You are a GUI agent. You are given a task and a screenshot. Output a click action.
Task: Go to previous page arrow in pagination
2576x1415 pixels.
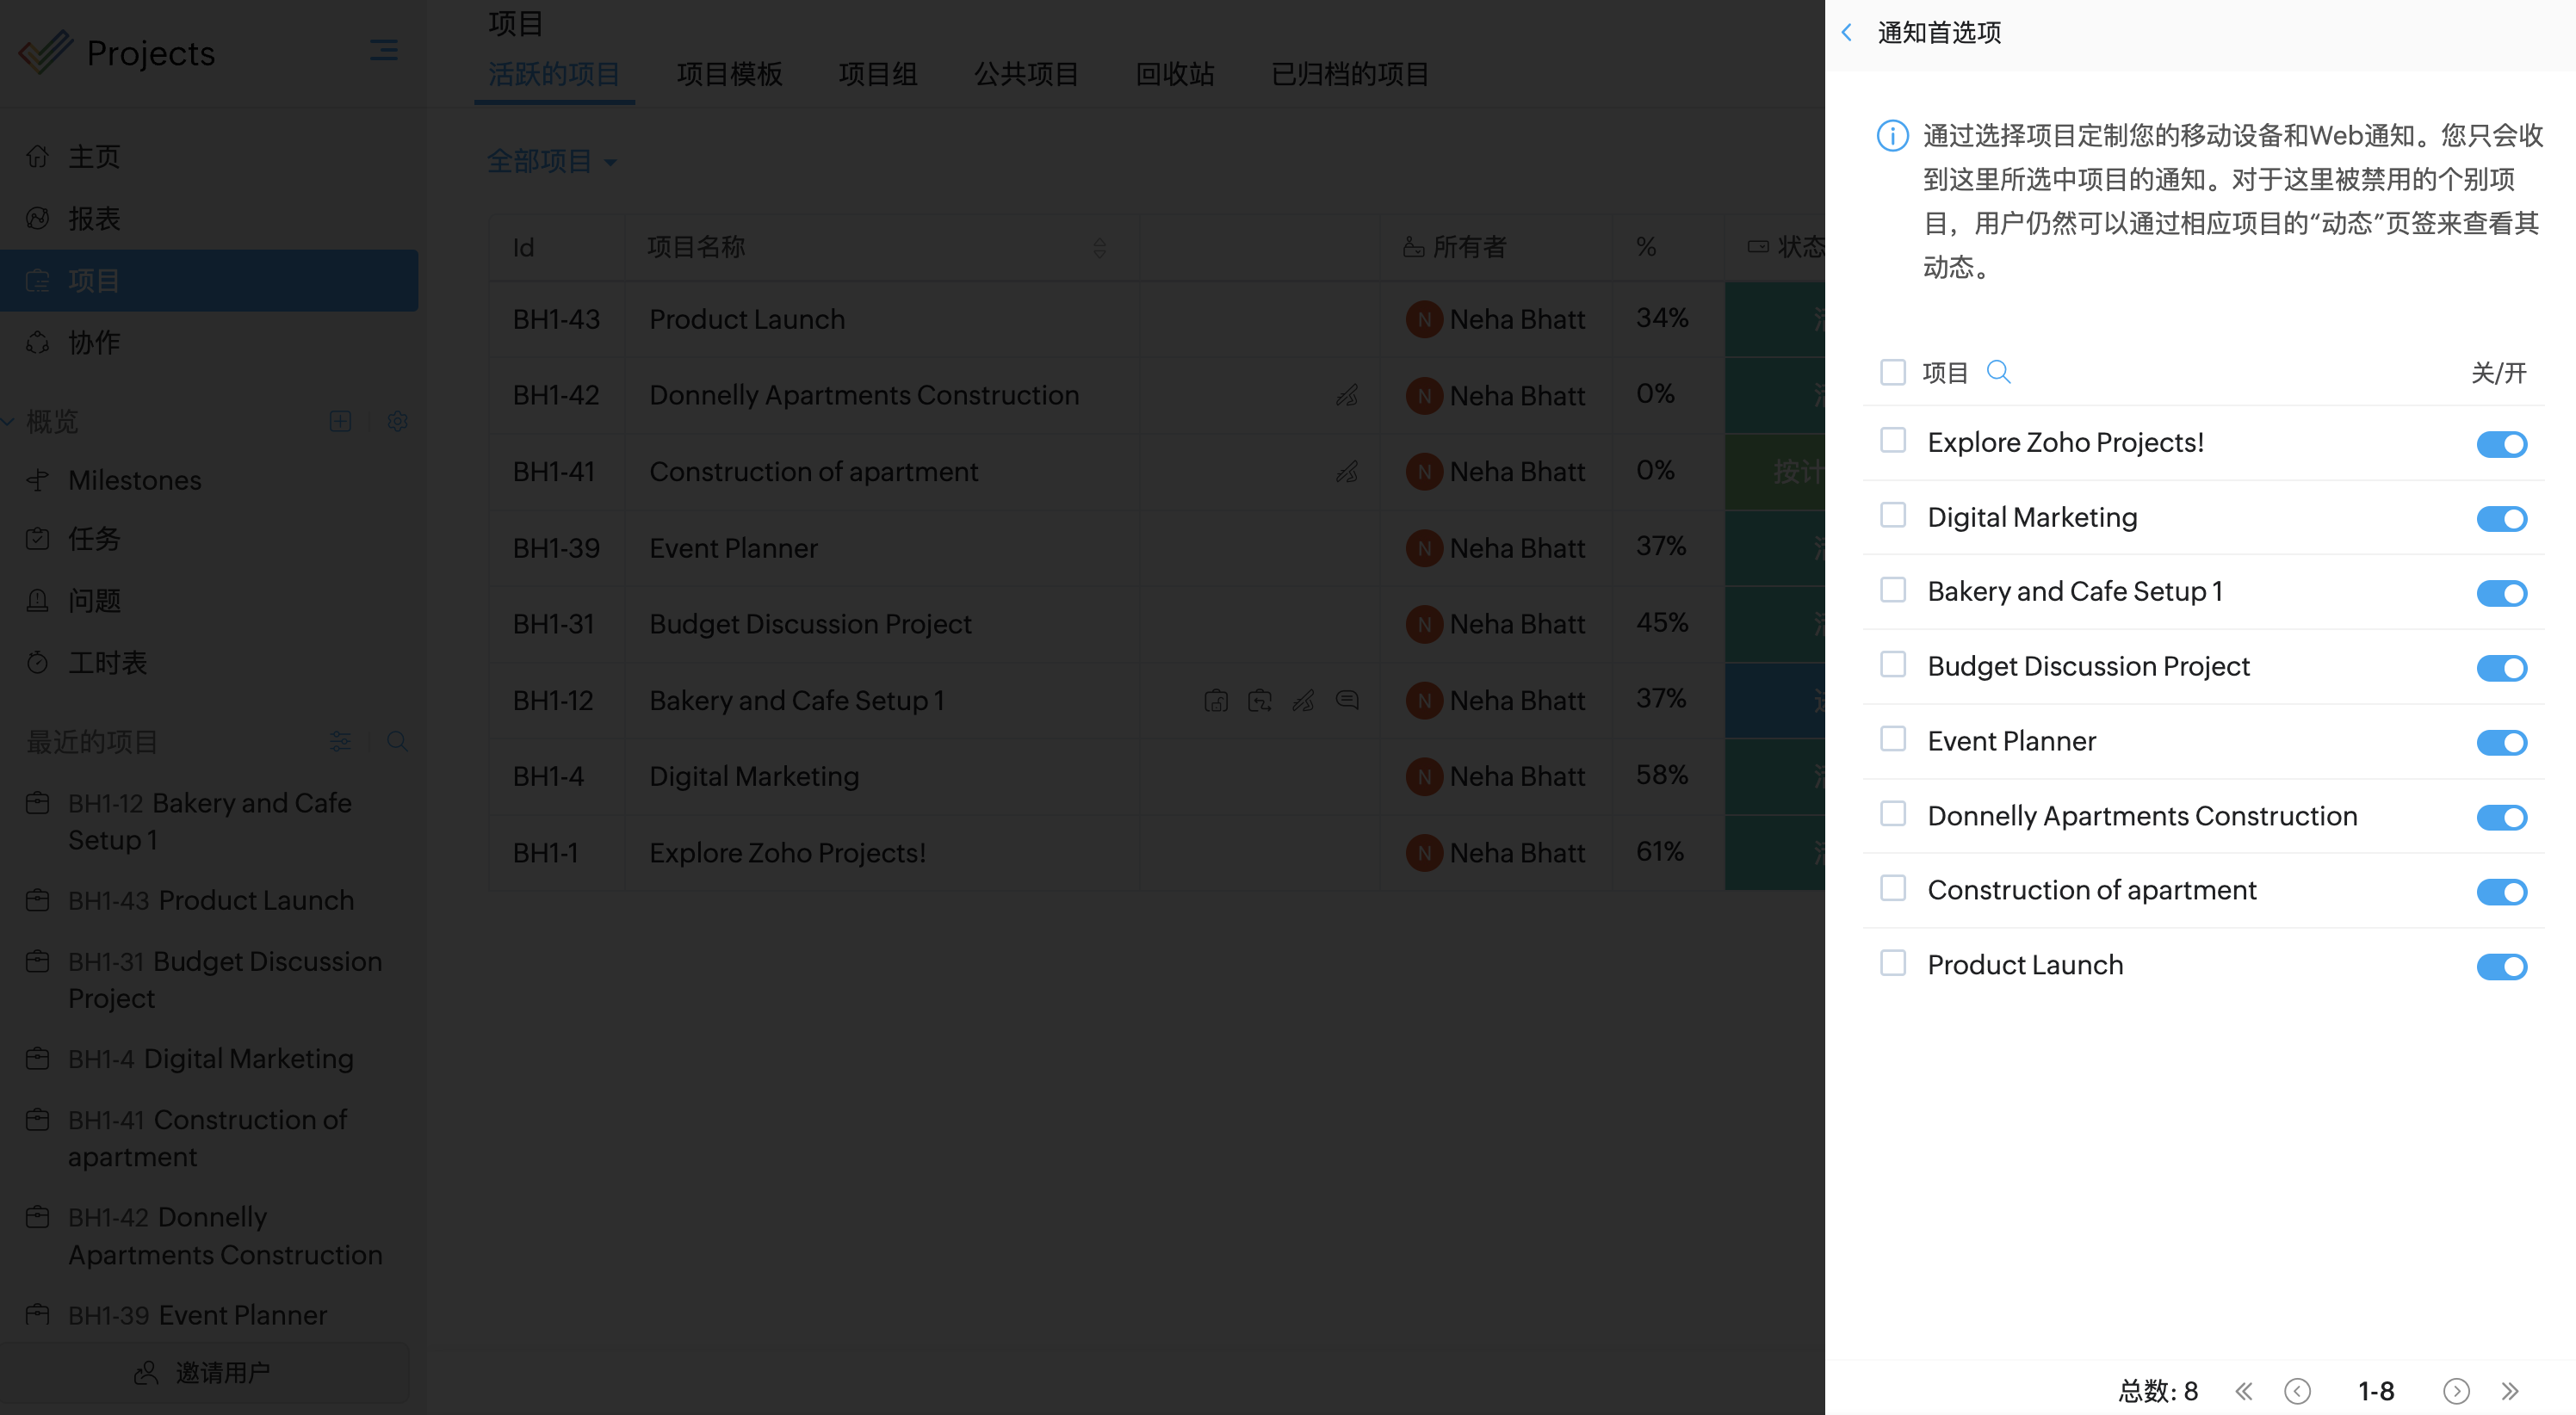[x=2297, y=1390]
